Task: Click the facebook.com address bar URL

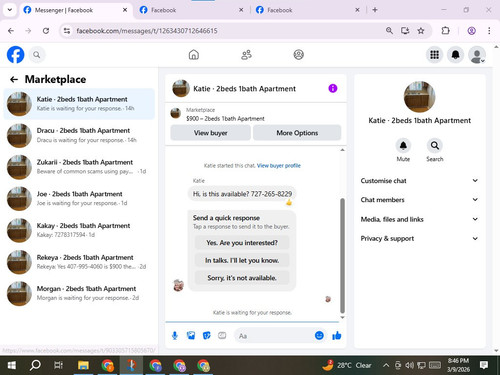Action: tap(147, 31)
